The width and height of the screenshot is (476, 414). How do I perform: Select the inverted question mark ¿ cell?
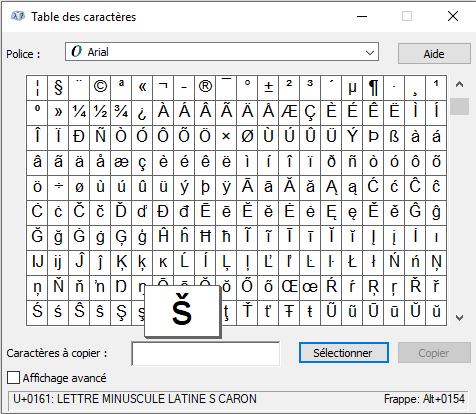(x=142, y=113)
